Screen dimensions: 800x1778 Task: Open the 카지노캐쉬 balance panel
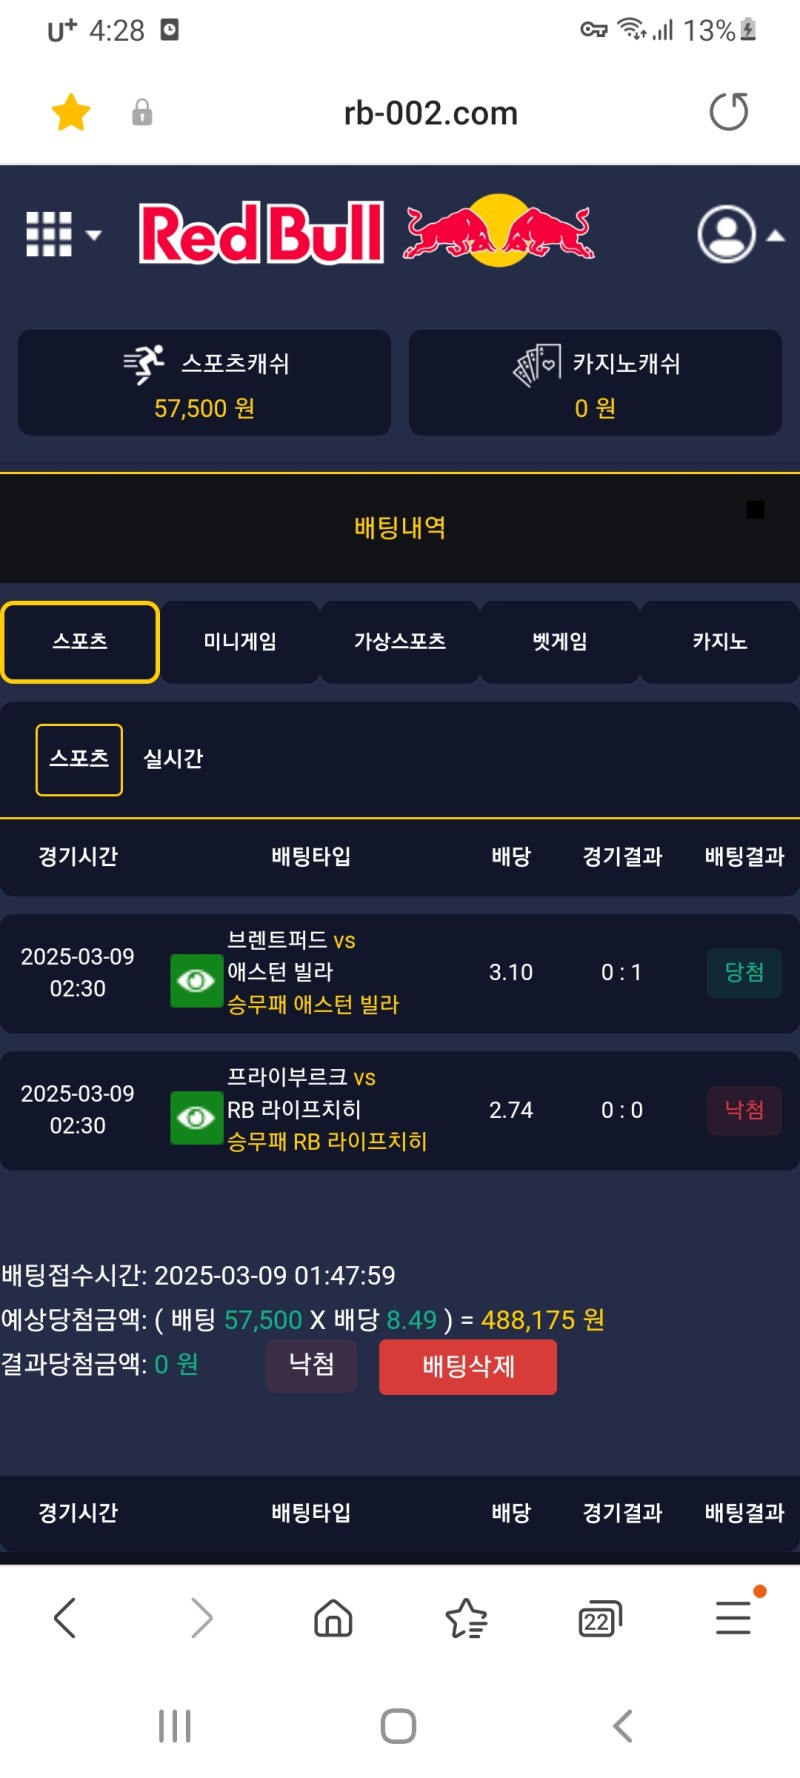tap(595, 383)
